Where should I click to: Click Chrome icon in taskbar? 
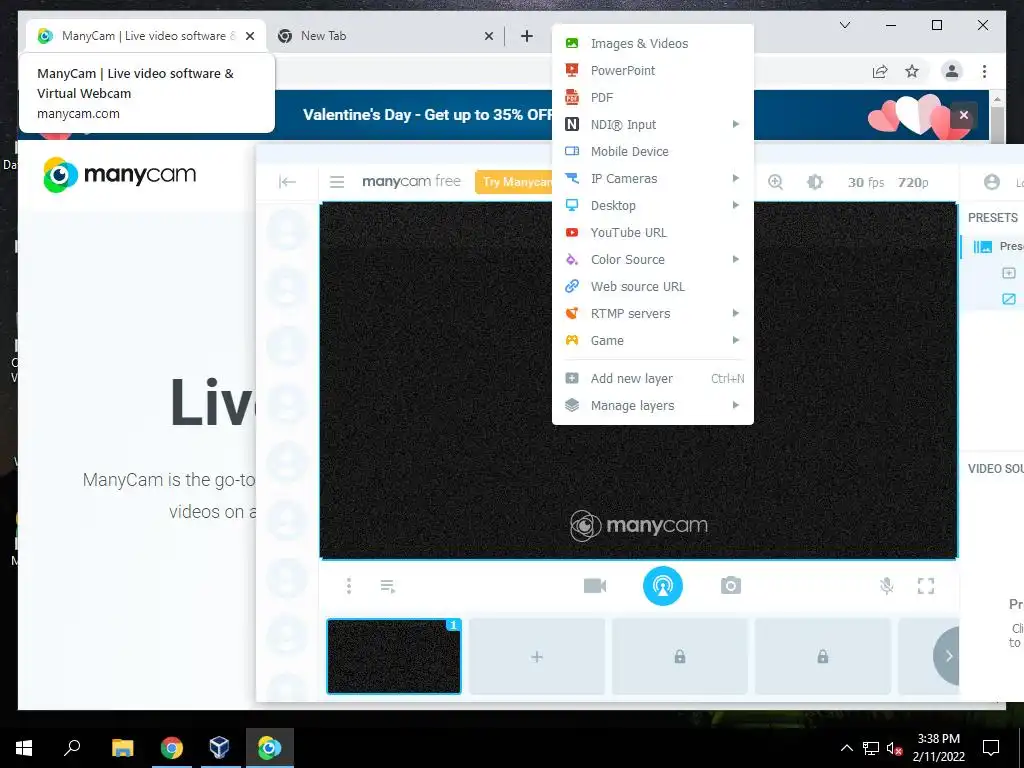(172, 747)
